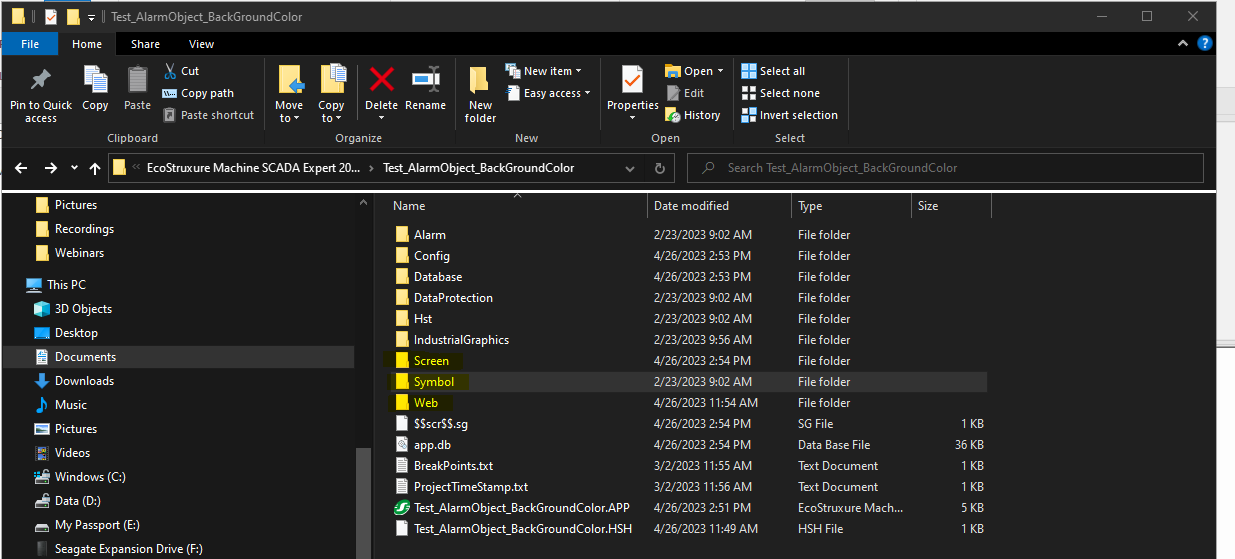
Task: Open the Webinars folder in navigation pane
Action: point(79,253)
